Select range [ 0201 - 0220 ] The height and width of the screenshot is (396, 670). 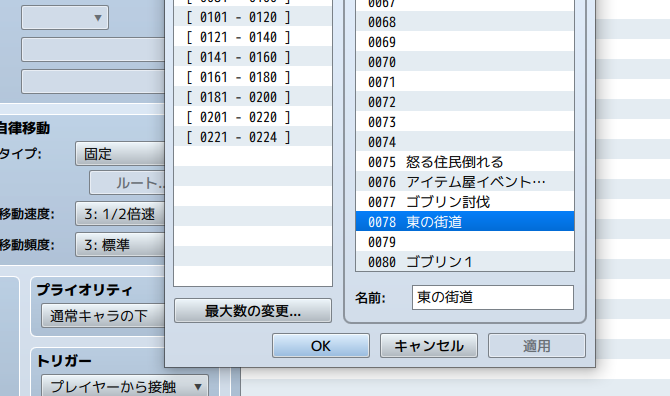coord(253,117)
